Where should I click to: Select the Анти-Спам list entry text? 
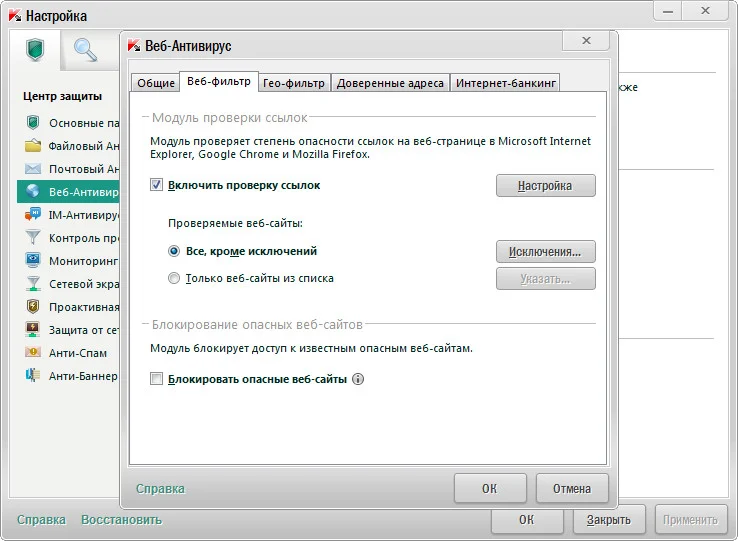[x=78, y=353]
